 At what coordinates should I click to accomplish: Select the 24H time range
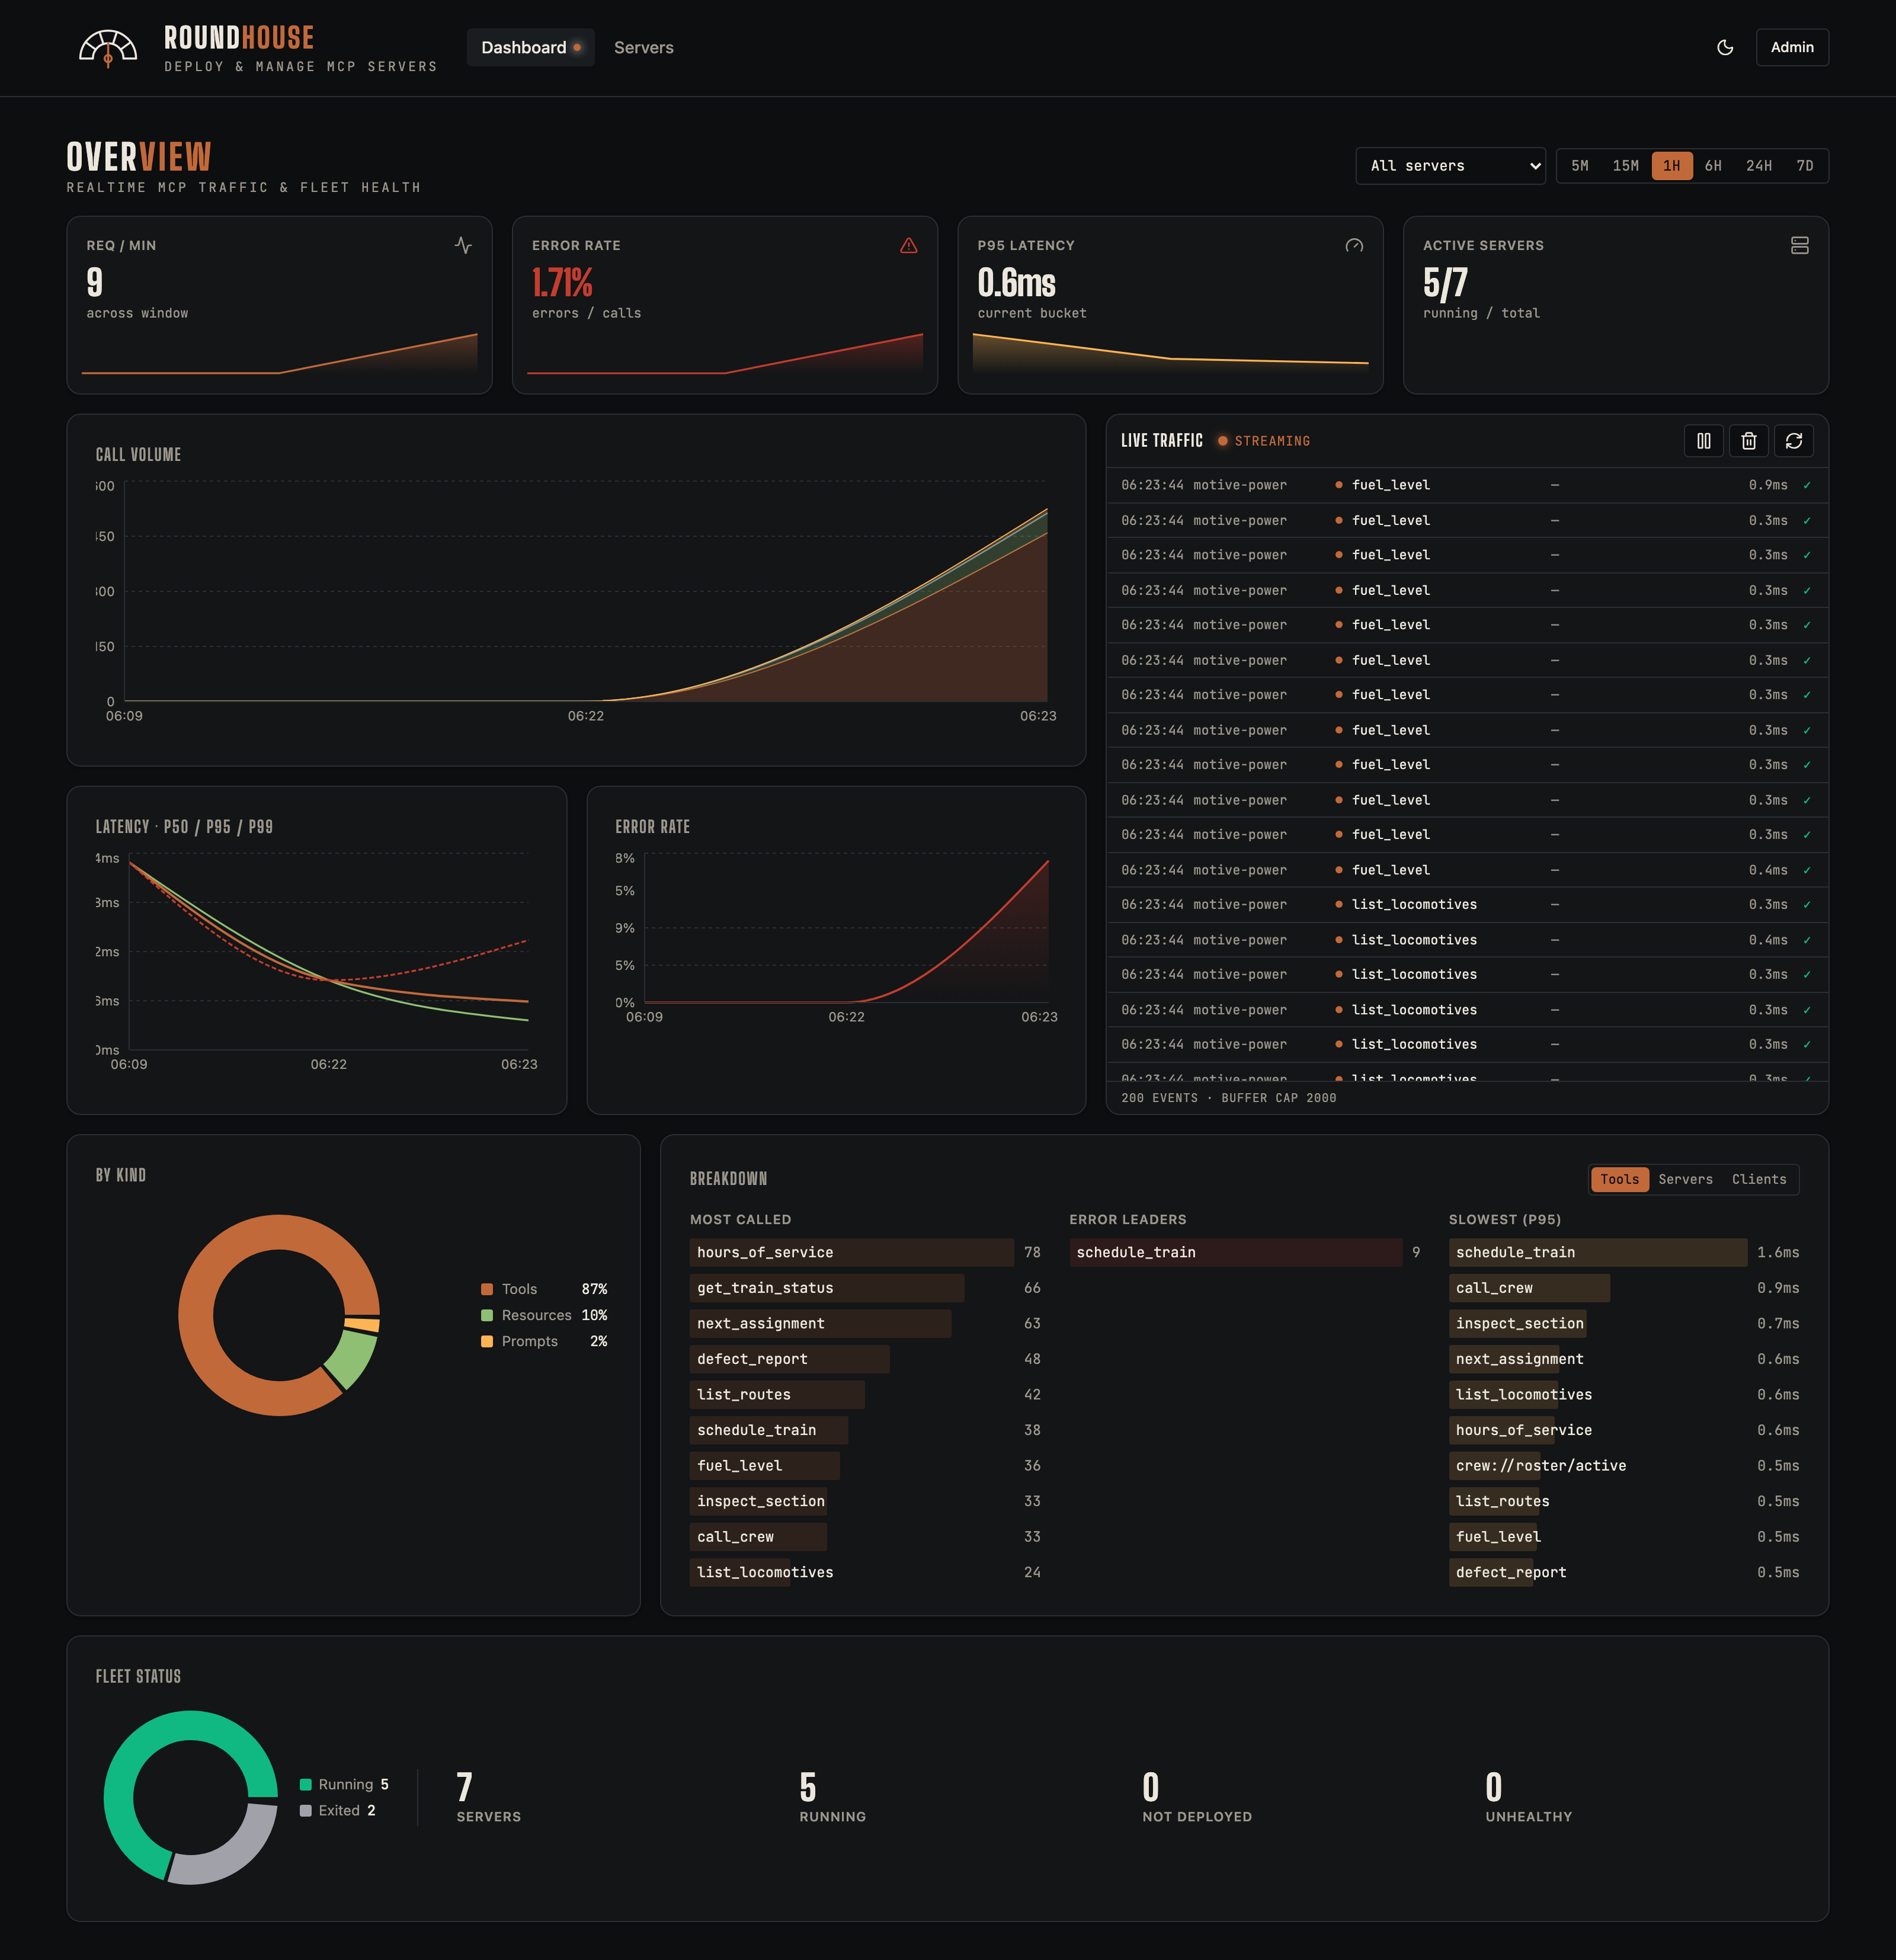pos(1759,166)
